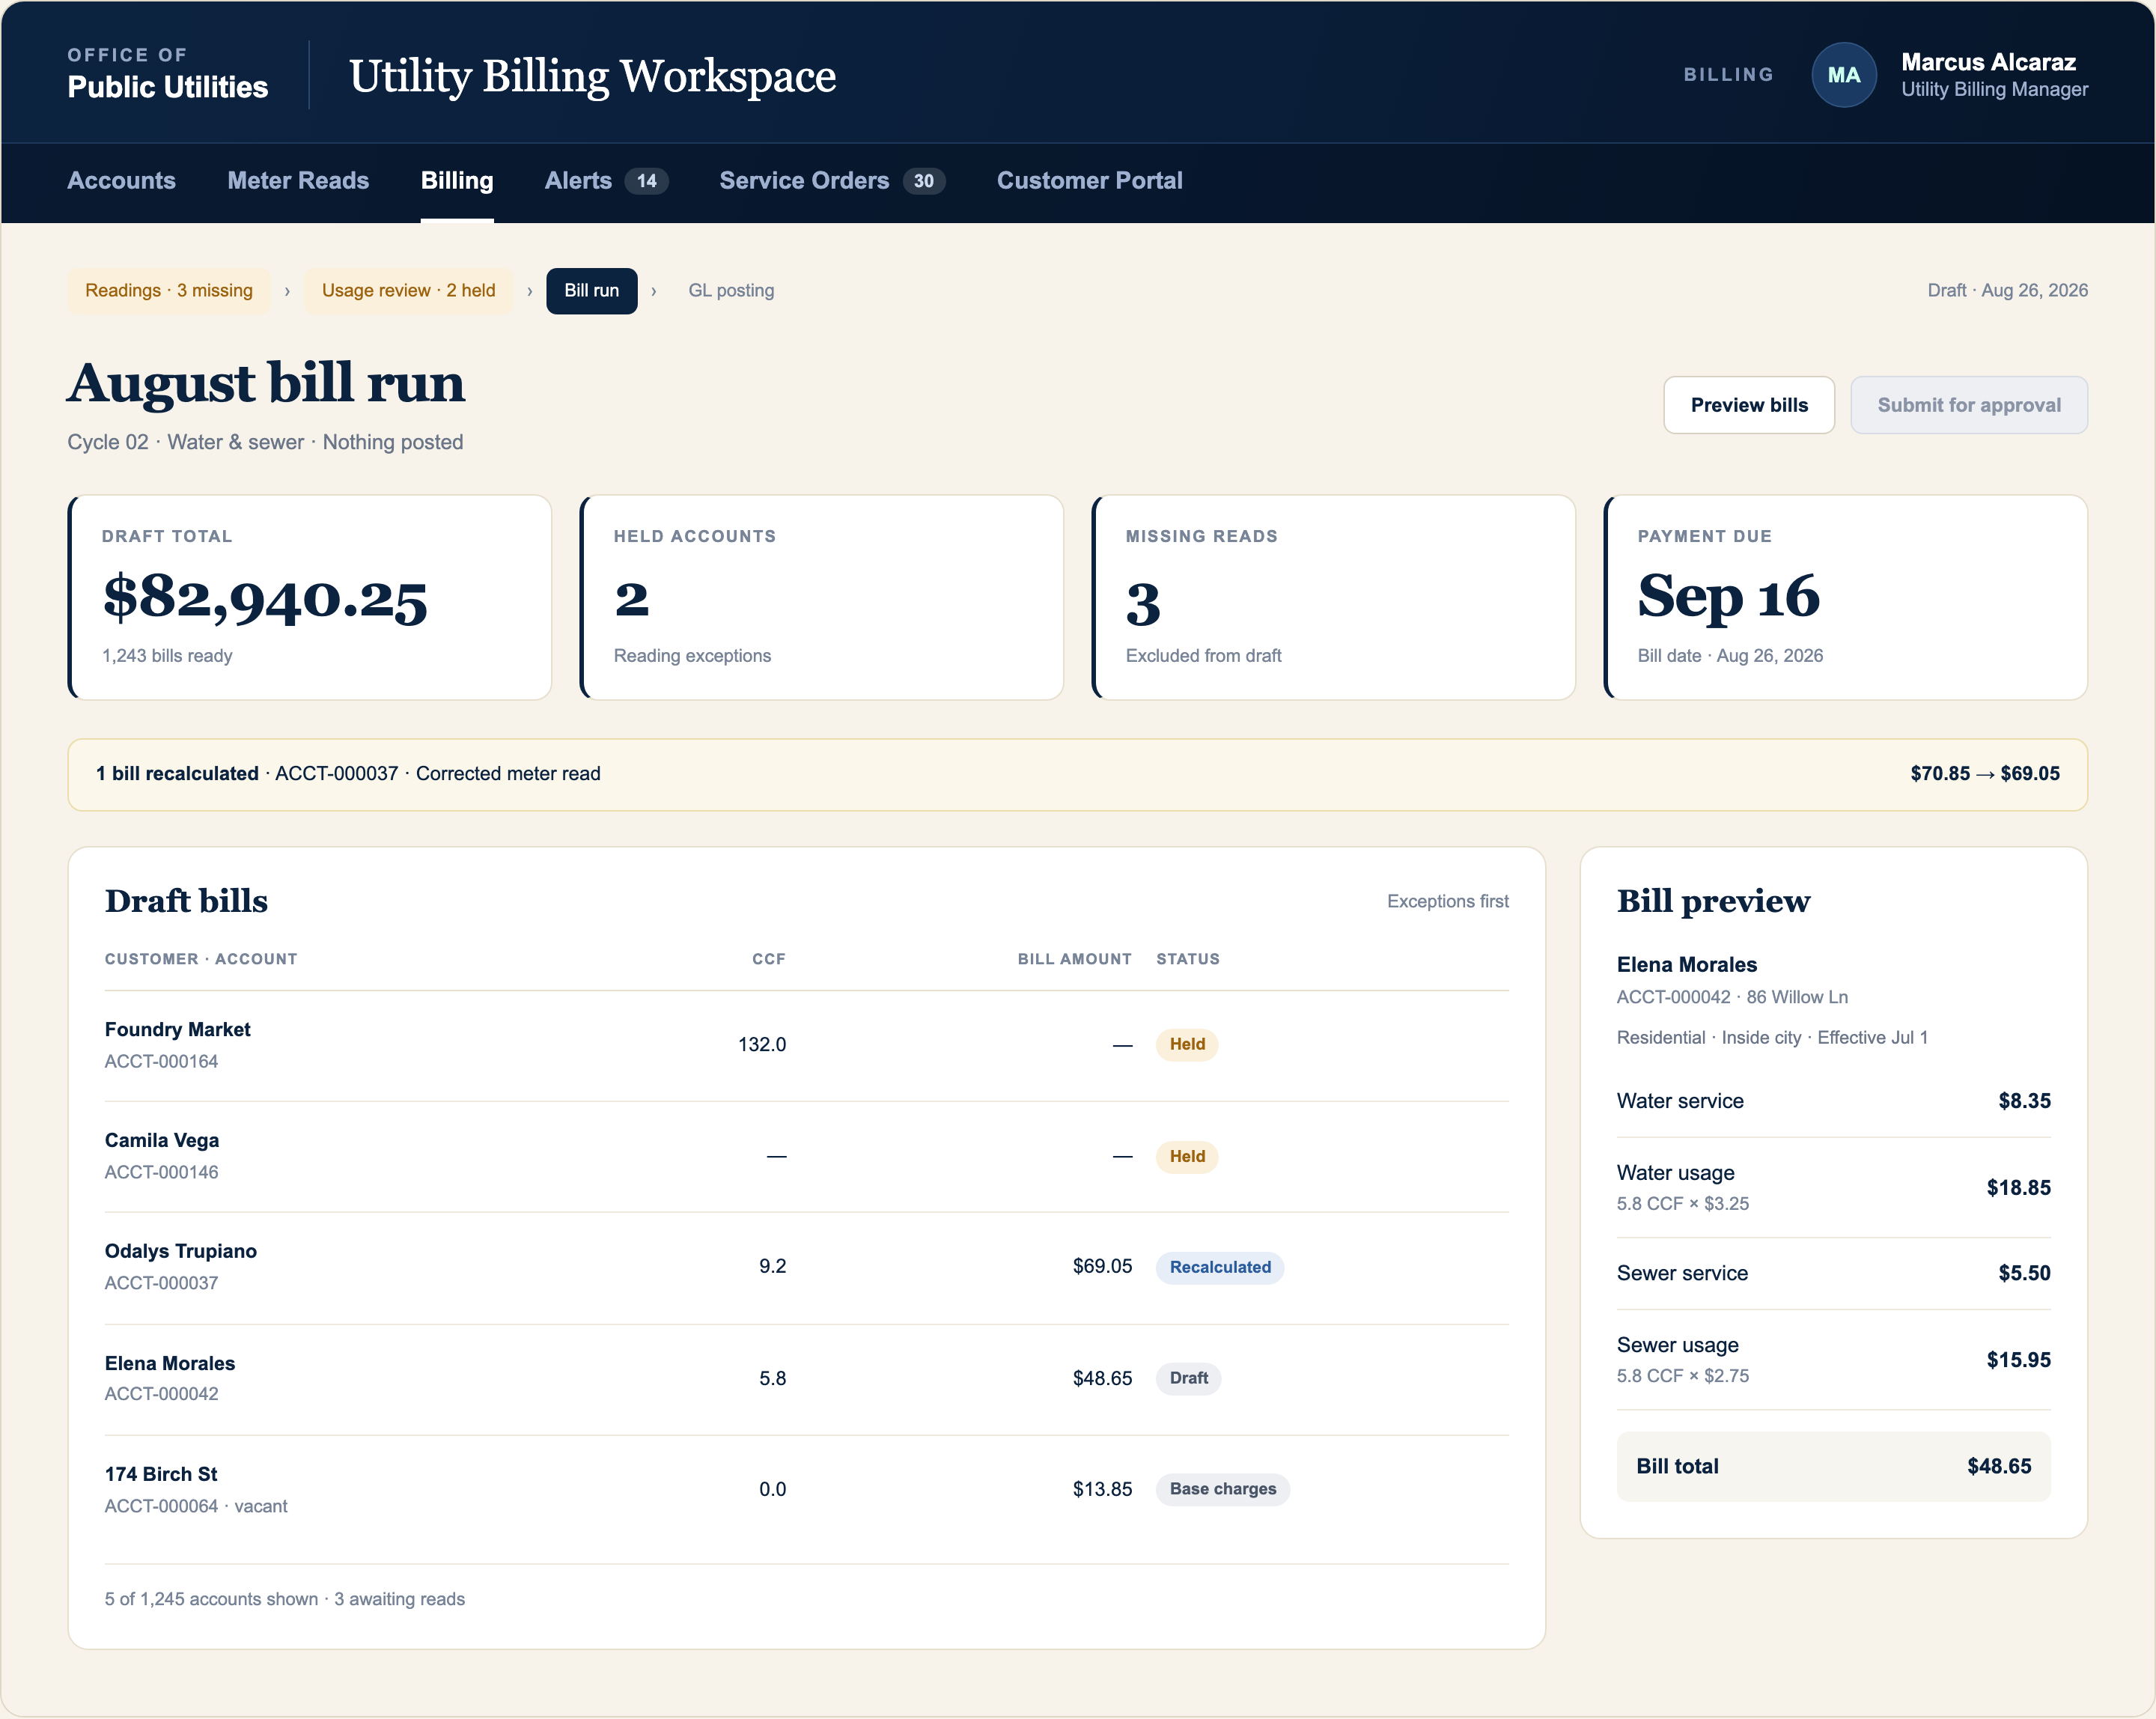Click the Held badge for Camila Vega
This screenshot has width=2156, height=1719.
pos(1187,1157)
